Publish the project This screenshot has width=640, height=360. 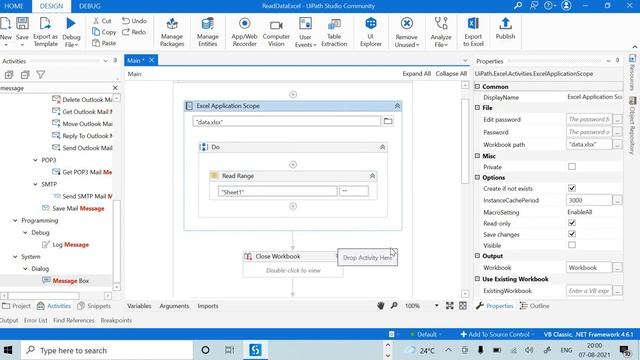505,28
